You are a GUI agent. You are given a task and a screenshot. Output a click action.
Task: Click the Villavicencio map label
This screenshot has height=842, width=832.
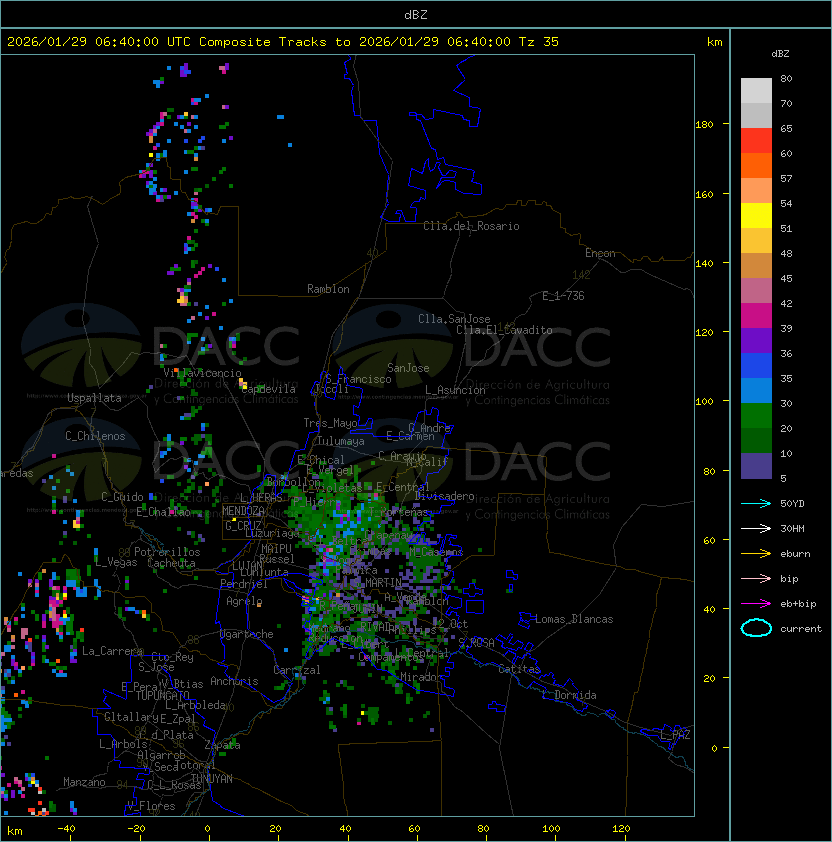pyautogui.click(x=202, y=373)
